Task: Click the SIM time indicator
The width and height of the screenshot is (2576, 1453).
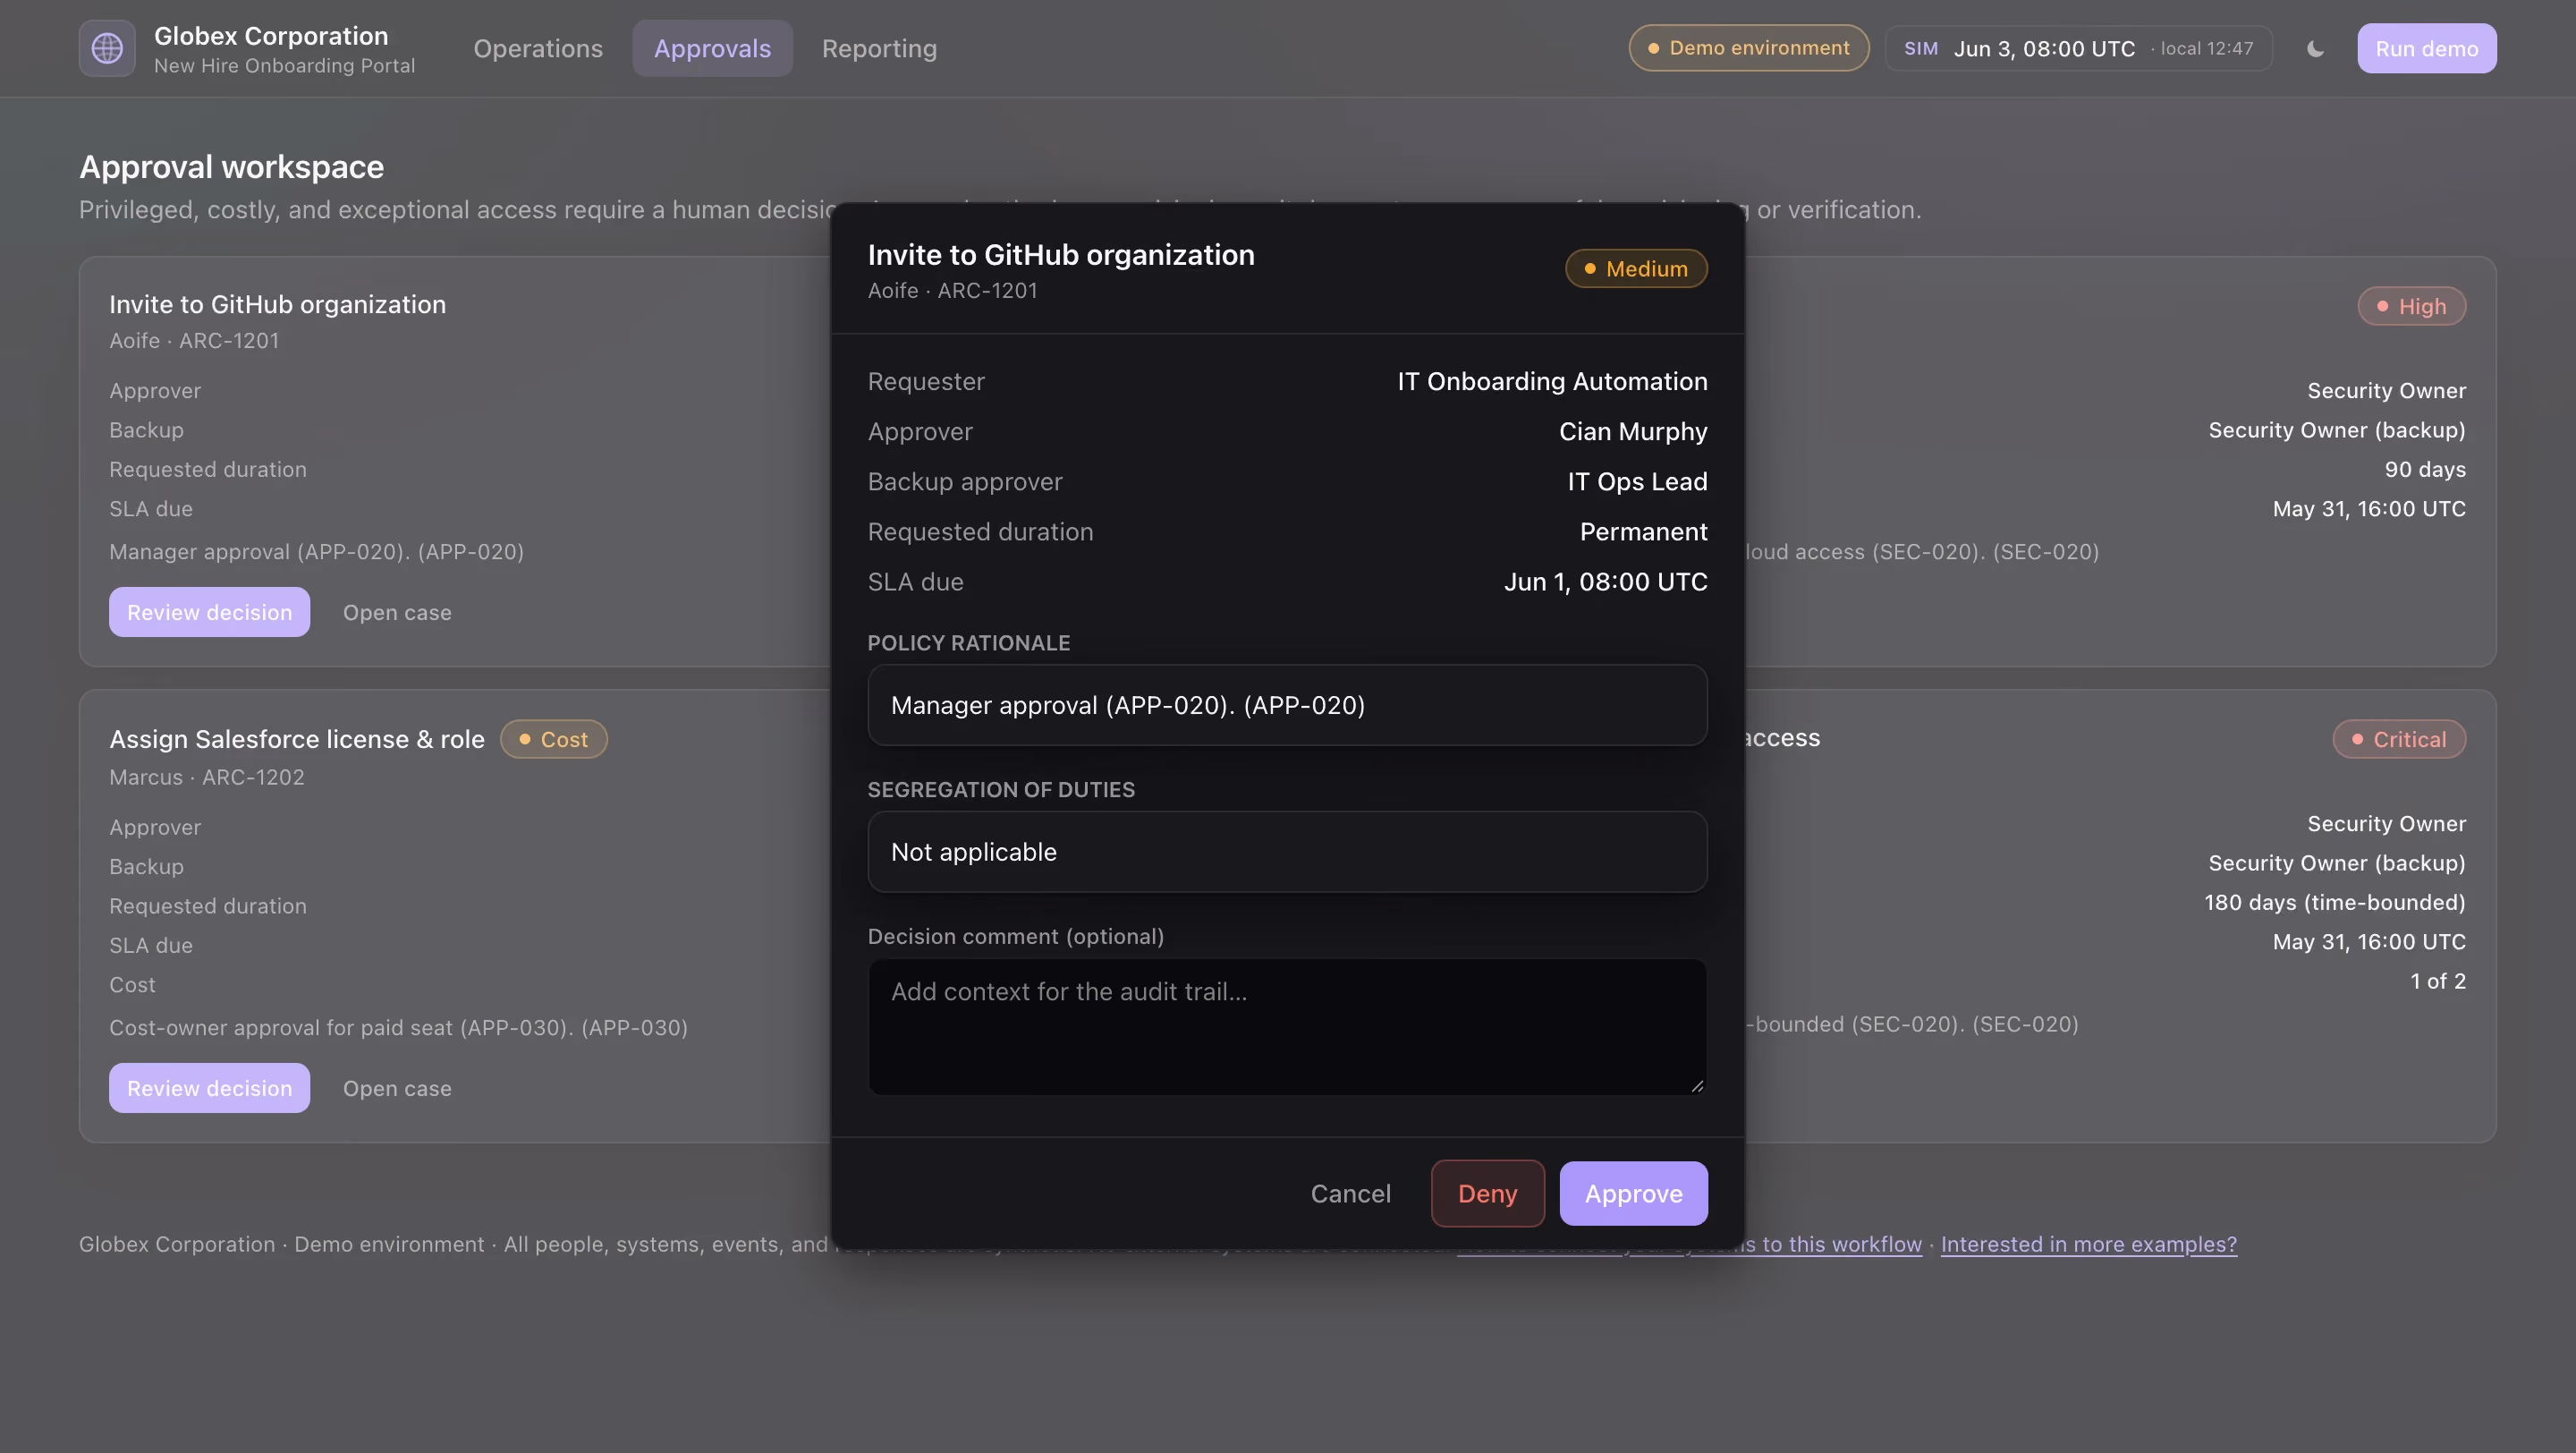Action: click(2078, 48)
